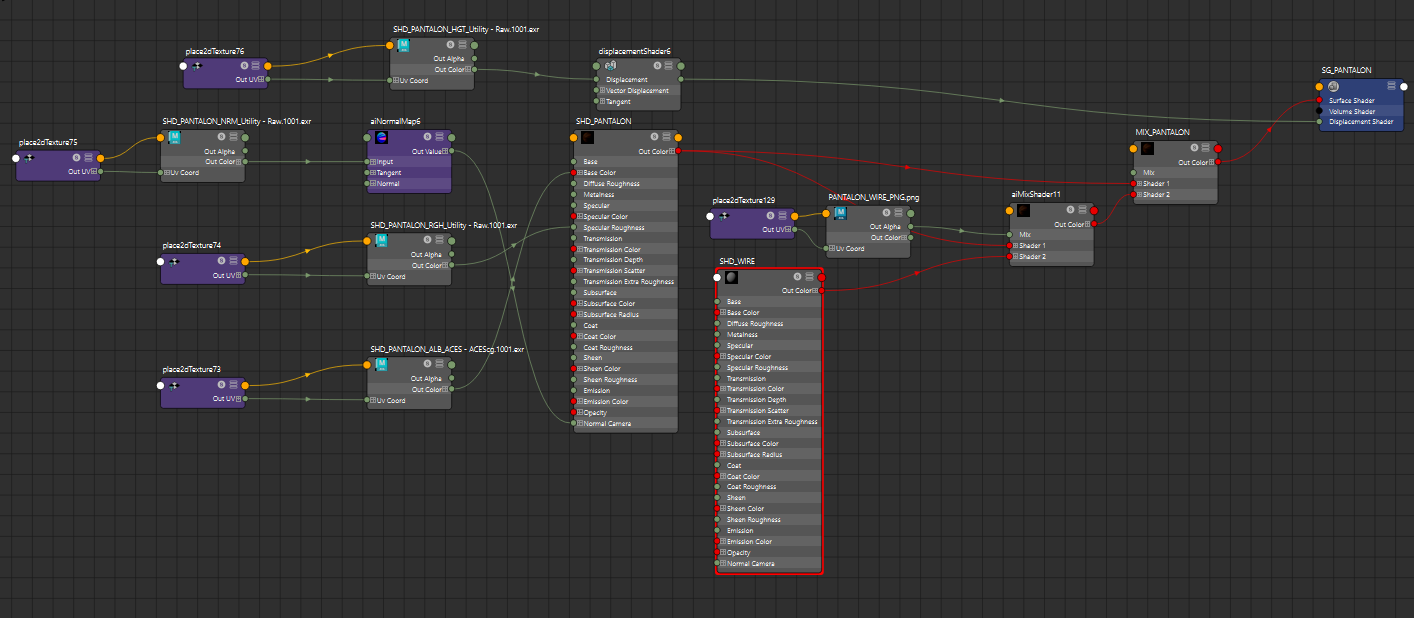The image size is (1414, 618).
Task: Toggle solo on MIX_PANTALON node
Action: point(1193,148)
